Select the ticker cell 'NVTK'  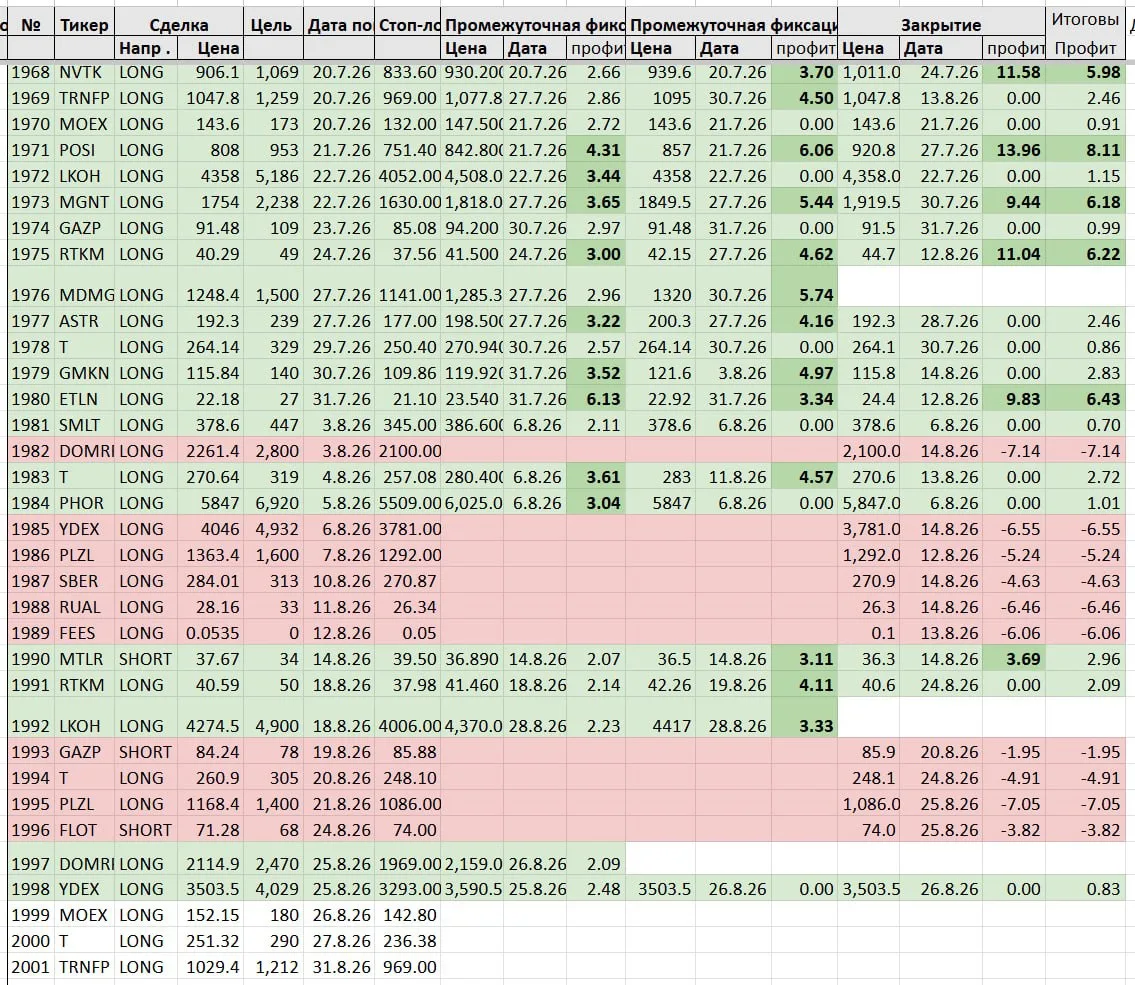coord(84,72)
